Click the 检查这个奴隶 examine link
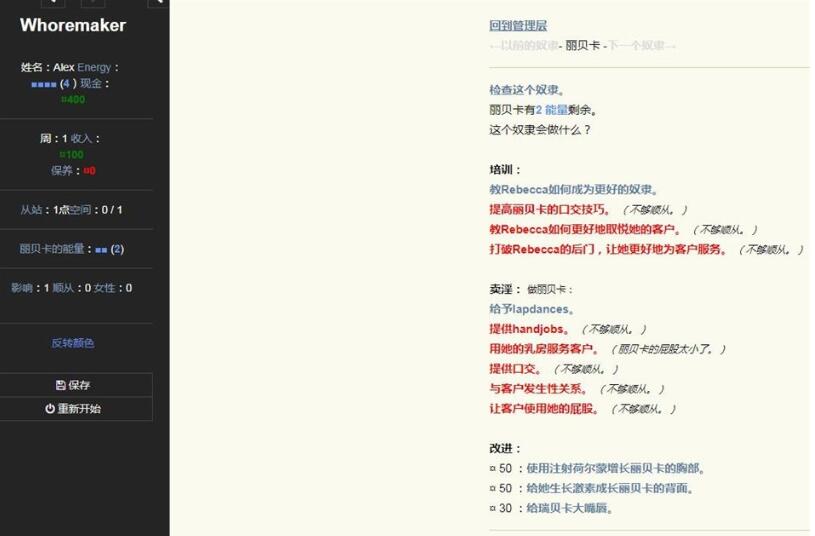This screenshot has width=815, height=536. click(x=527, y=90)
